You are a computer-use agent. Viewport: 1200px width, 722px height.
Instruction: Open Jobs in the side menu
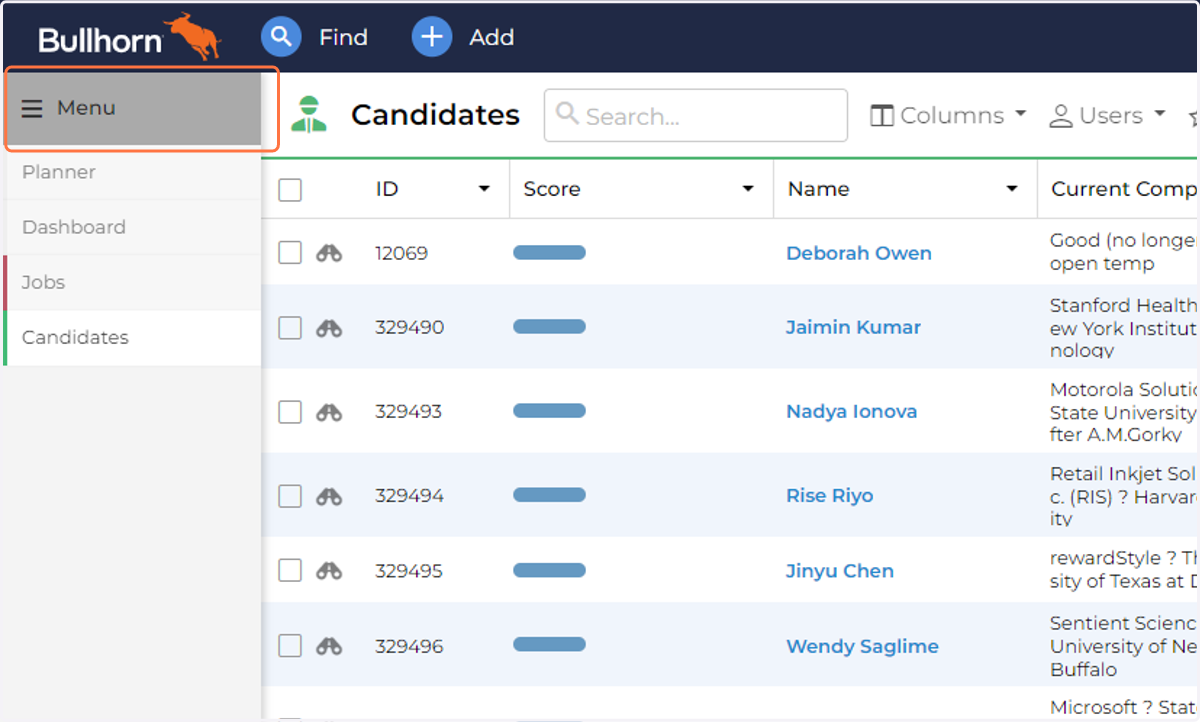point(132,282)
